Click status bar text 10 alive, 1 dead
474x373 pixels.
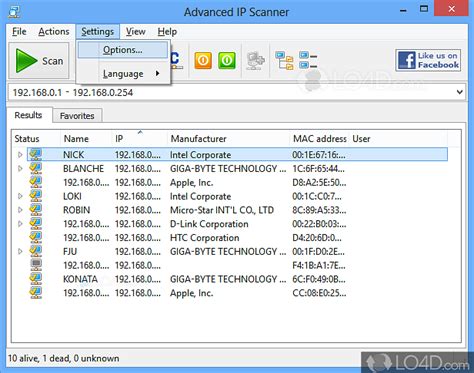click(63, 358)
